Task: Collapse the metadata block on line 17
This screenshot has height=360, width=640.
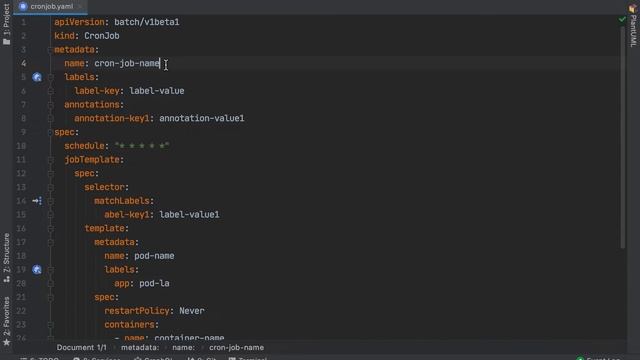Action: [50, 242]
